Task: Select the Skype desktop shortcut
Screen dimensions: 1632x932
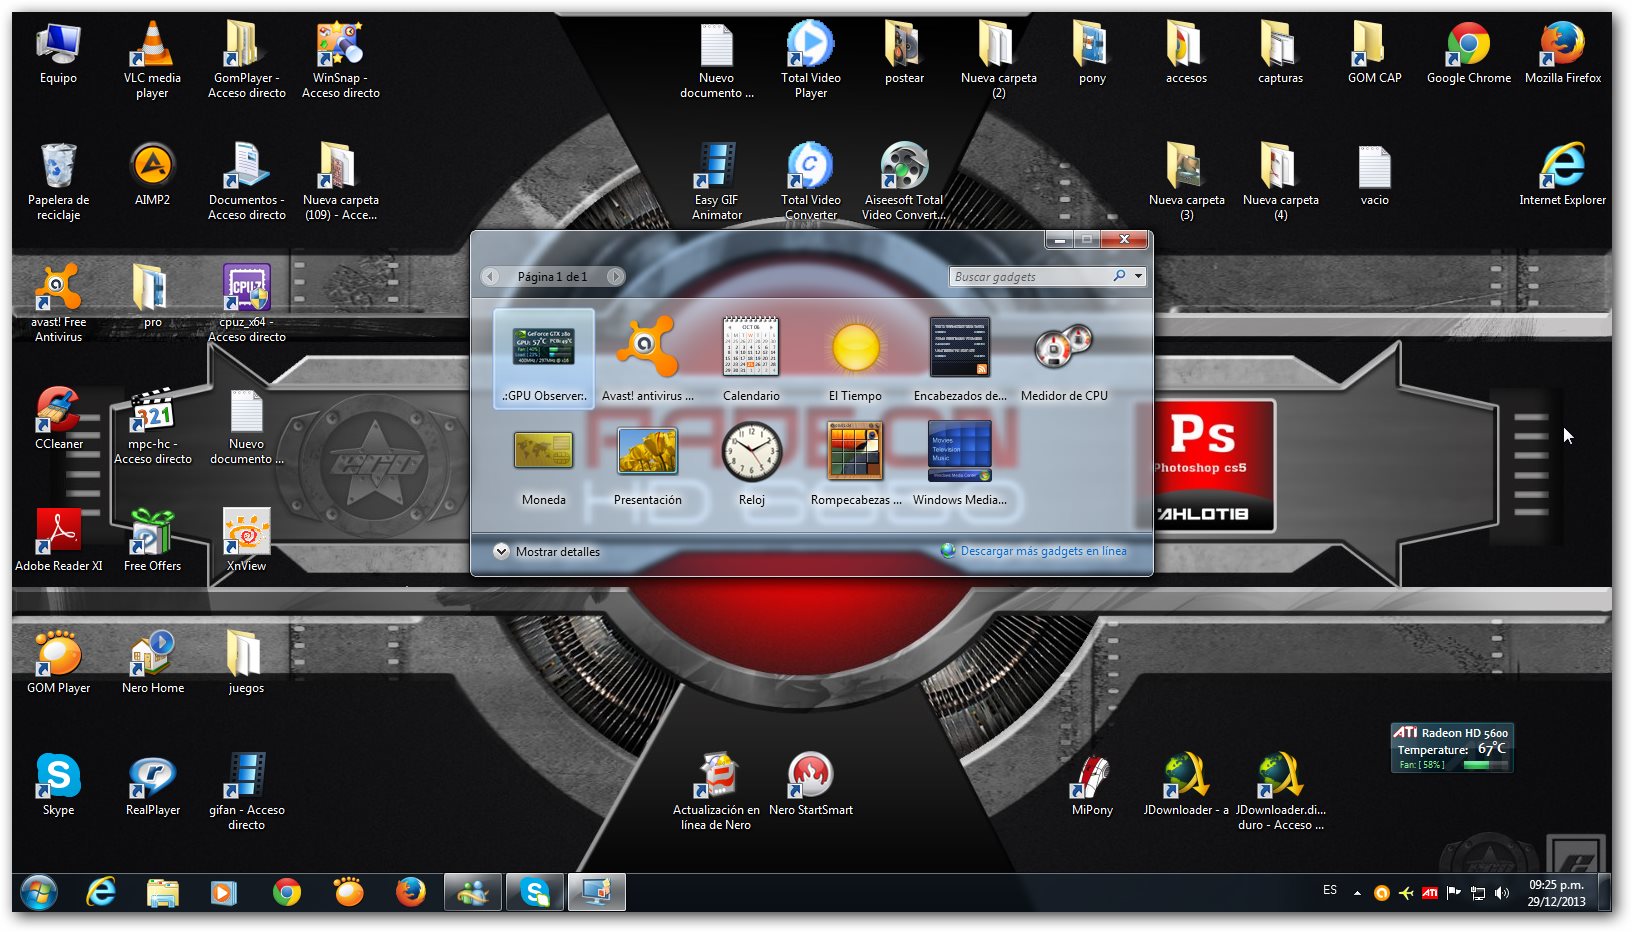Action: [58, 785]
